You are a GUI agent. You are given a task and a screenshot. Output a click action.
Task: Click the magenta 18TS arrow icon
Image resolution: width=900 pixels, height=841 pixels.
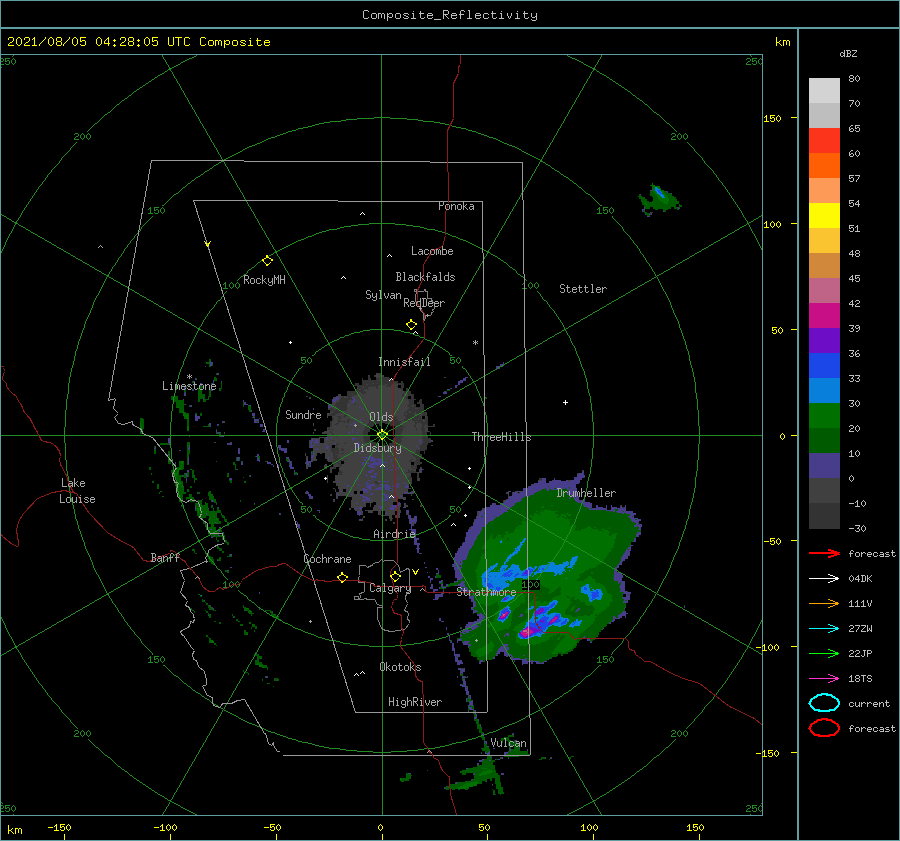pyautogui.click(x=824, y=679)
